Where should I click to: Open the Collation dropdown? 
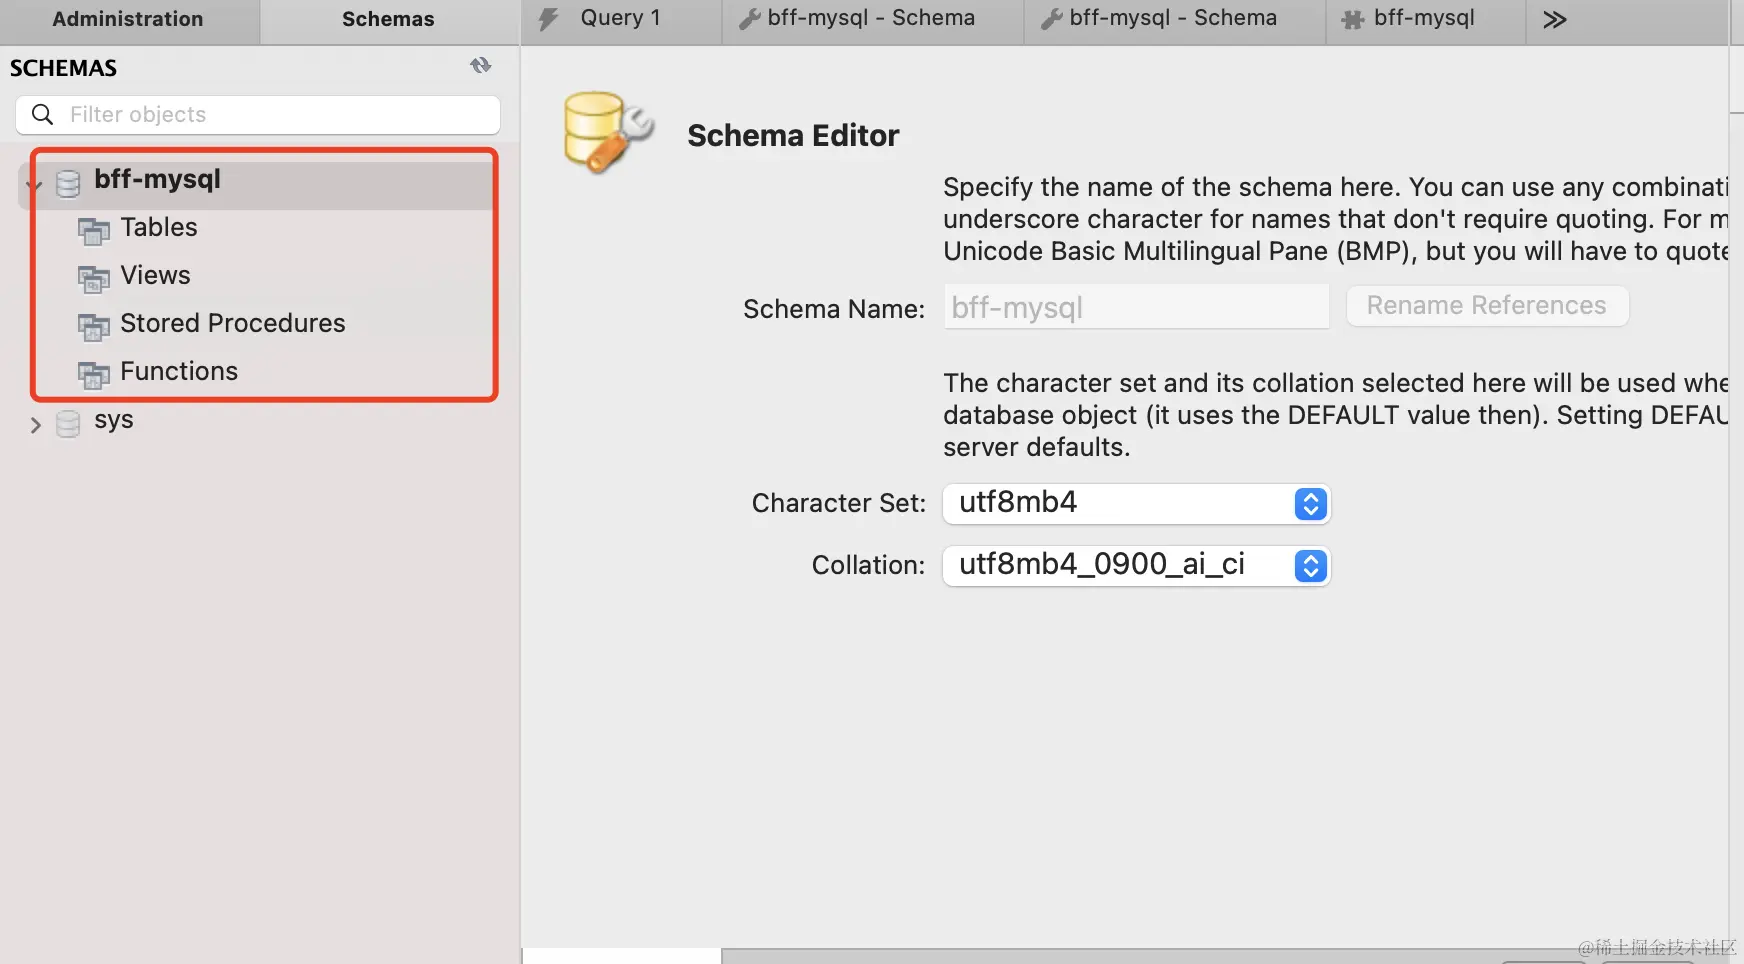tap(1310, 565)
